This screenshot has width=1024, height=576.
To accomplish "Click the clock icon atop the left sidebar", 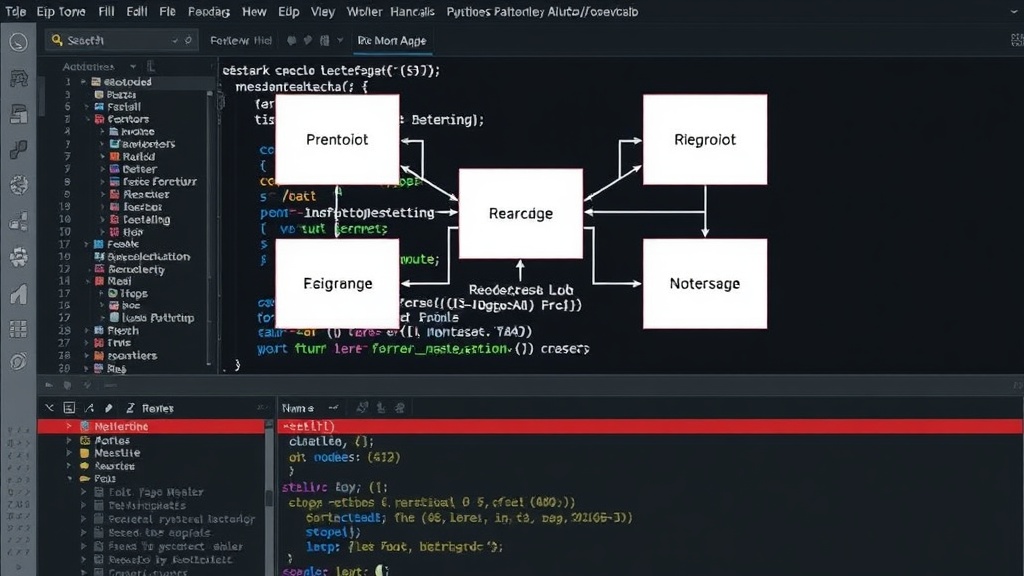I will click(x=18, y=42).
